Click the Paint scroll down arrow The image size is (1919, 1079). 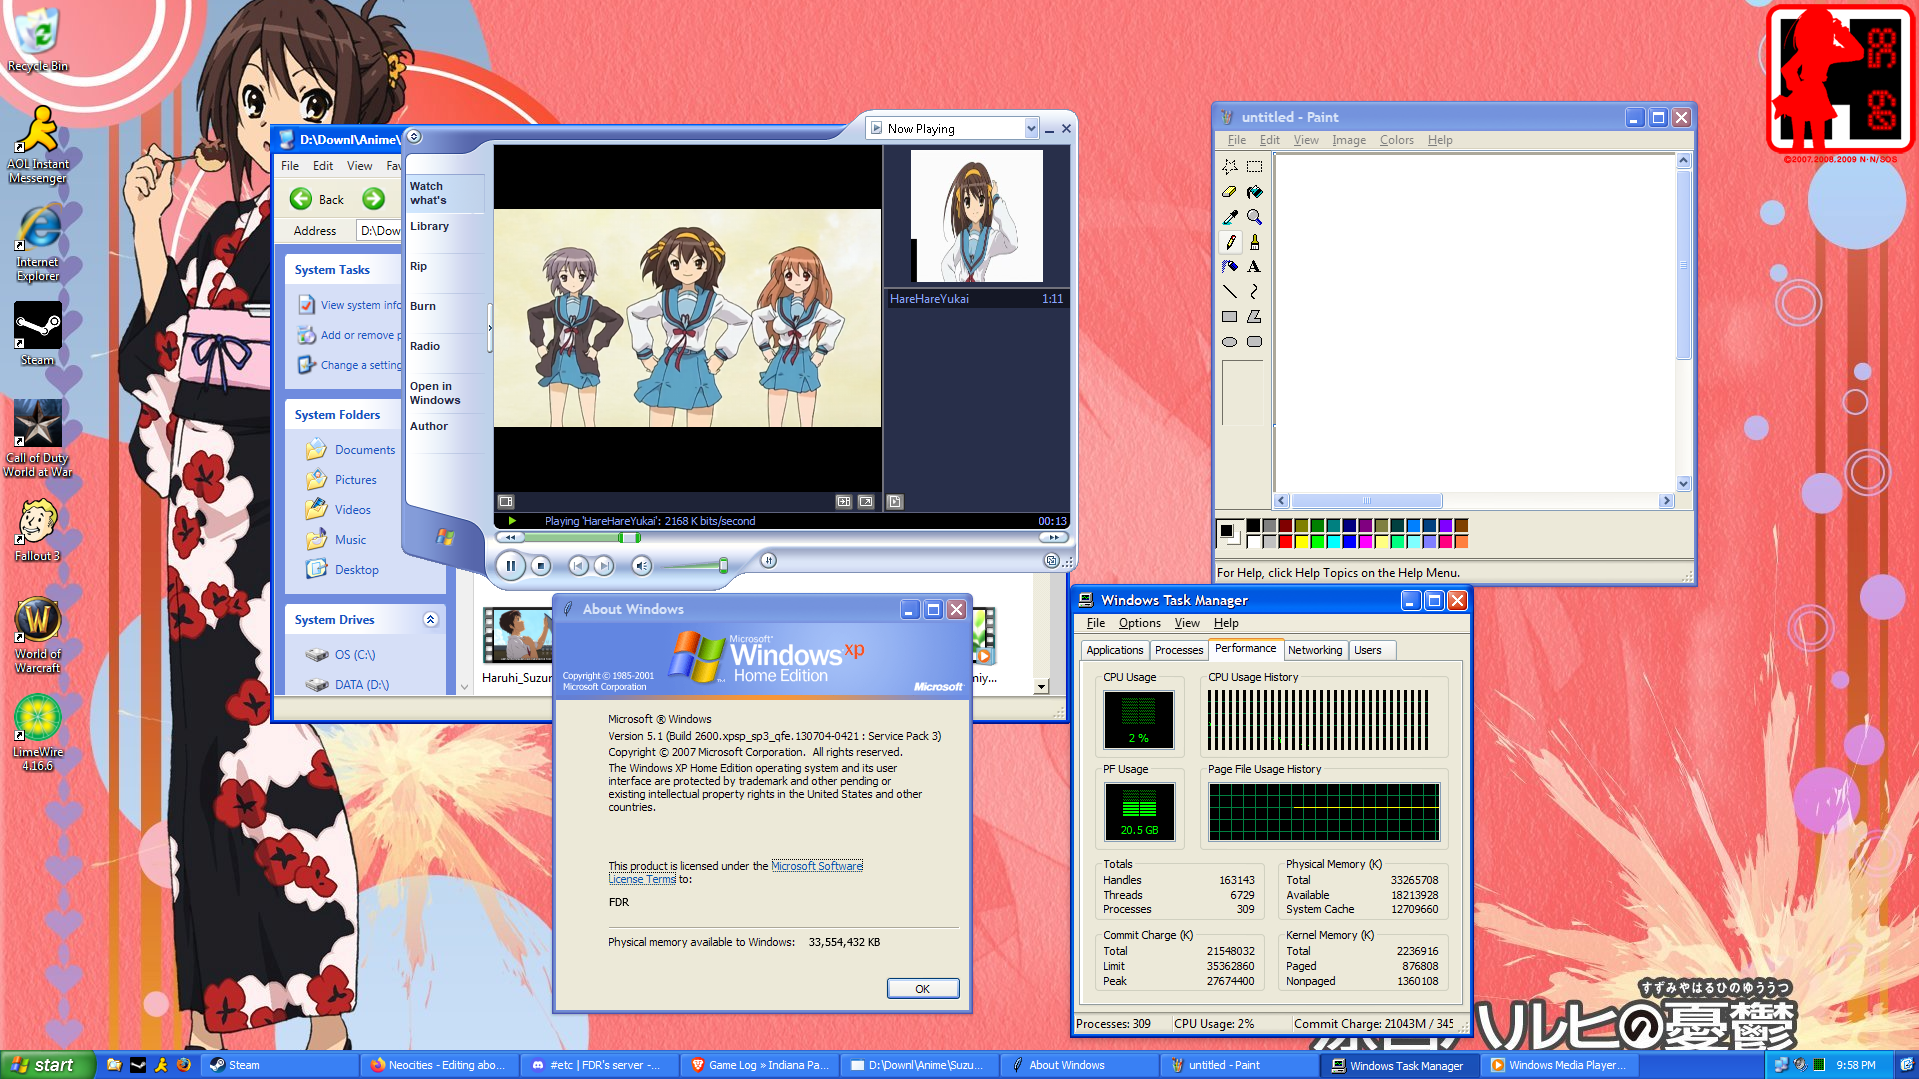[x=1683, y=484]
